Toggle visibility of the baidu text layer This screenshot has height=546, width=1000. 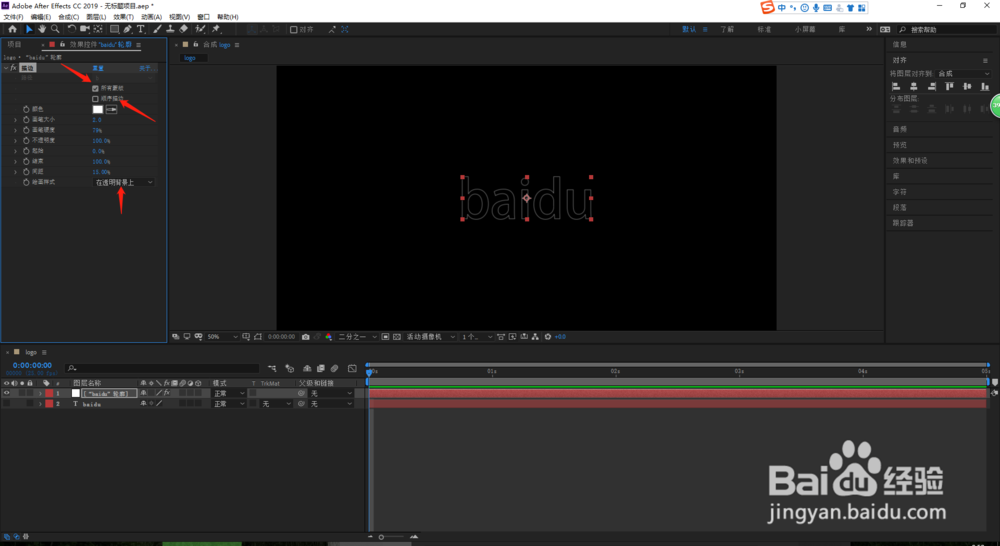[x=6, y=404]
